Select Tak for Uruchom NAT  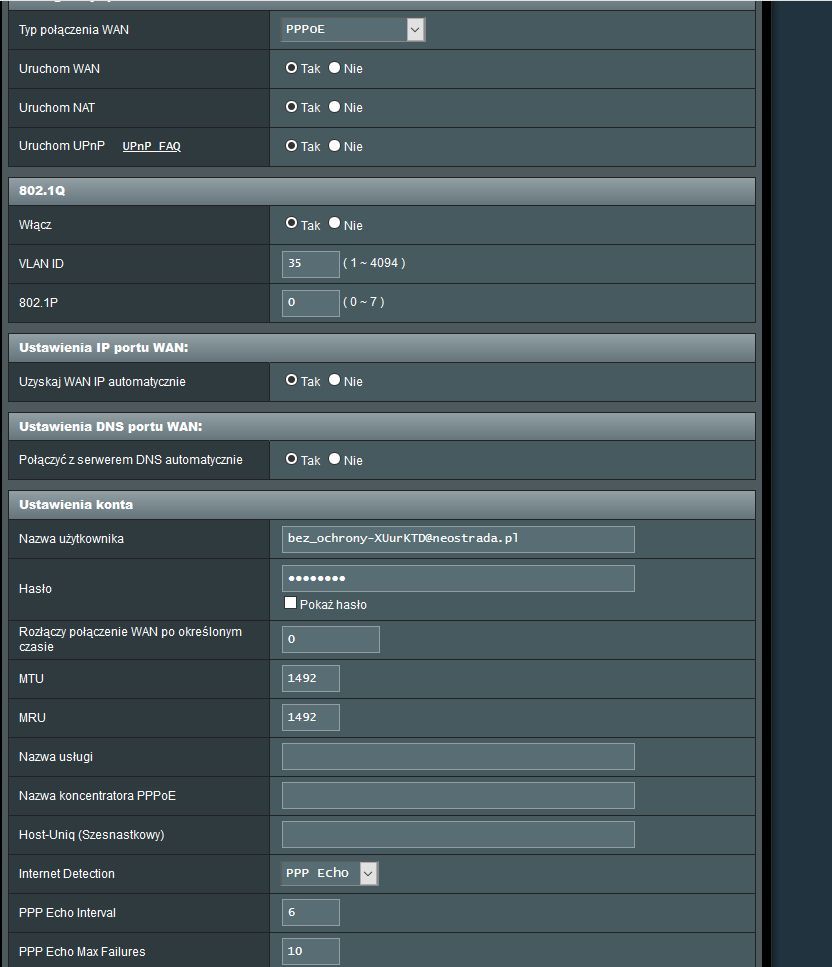pos(291,107)
